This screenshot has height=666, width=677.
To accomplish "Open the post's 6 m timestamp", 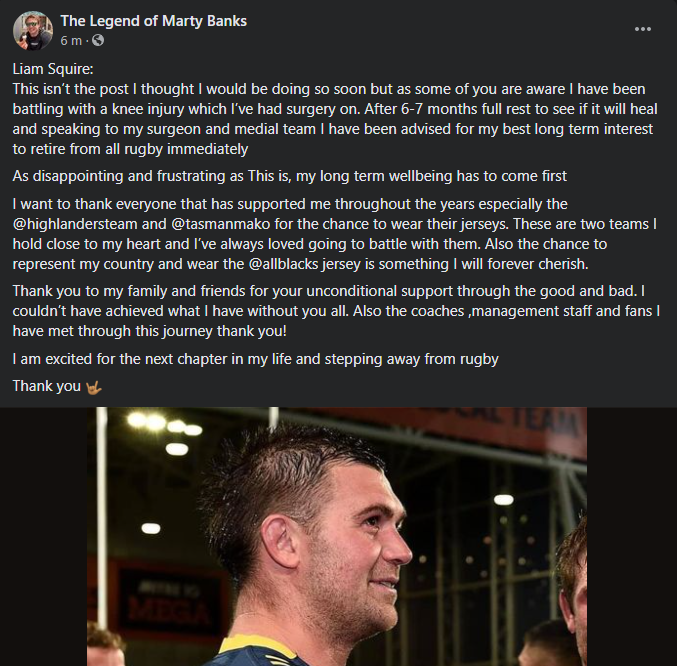I will (71, 40).
